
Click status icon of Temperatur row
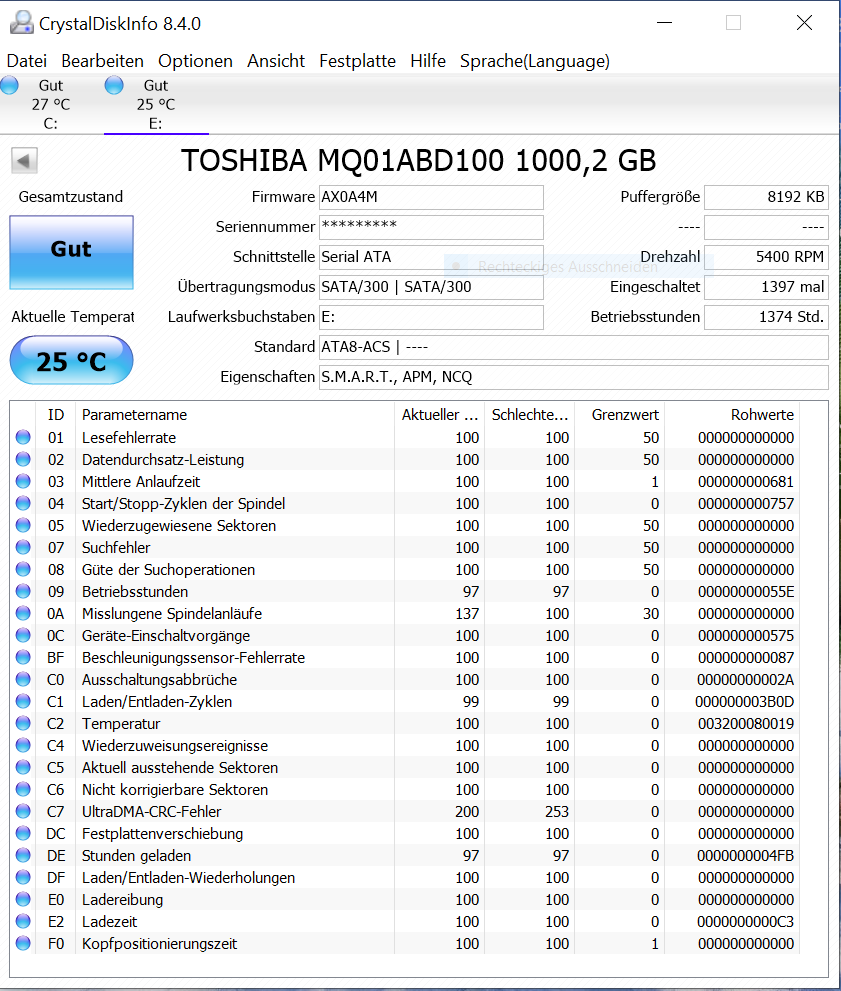23,723
